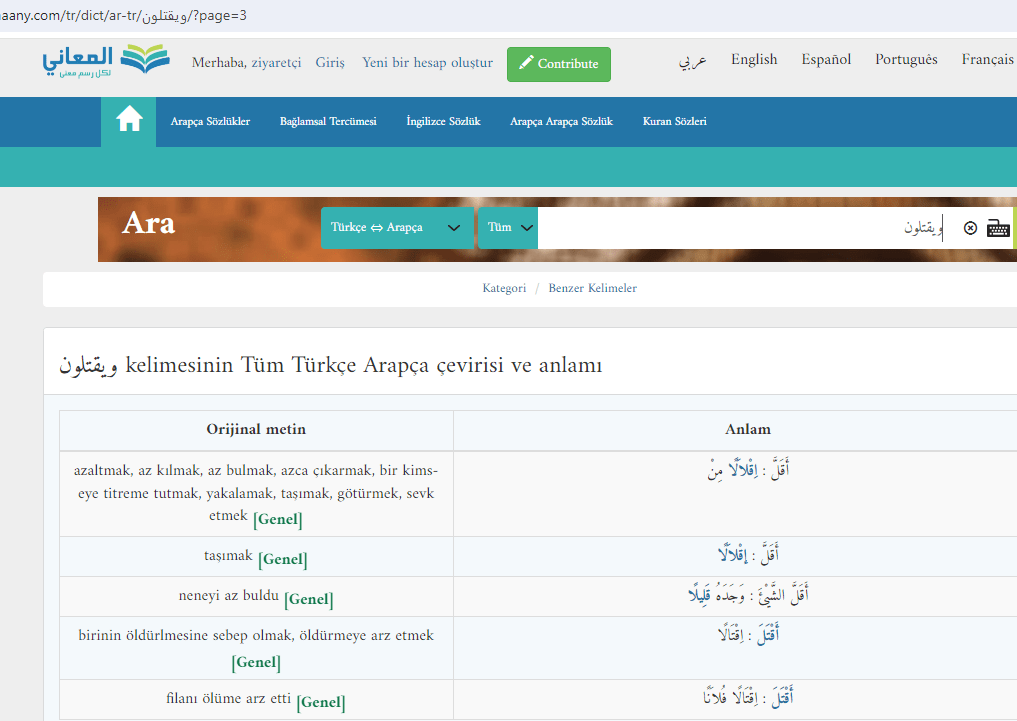Open the Benzer Kelimeler link
This screenshot has height=721, width=1017.
[x=592, y=288]
